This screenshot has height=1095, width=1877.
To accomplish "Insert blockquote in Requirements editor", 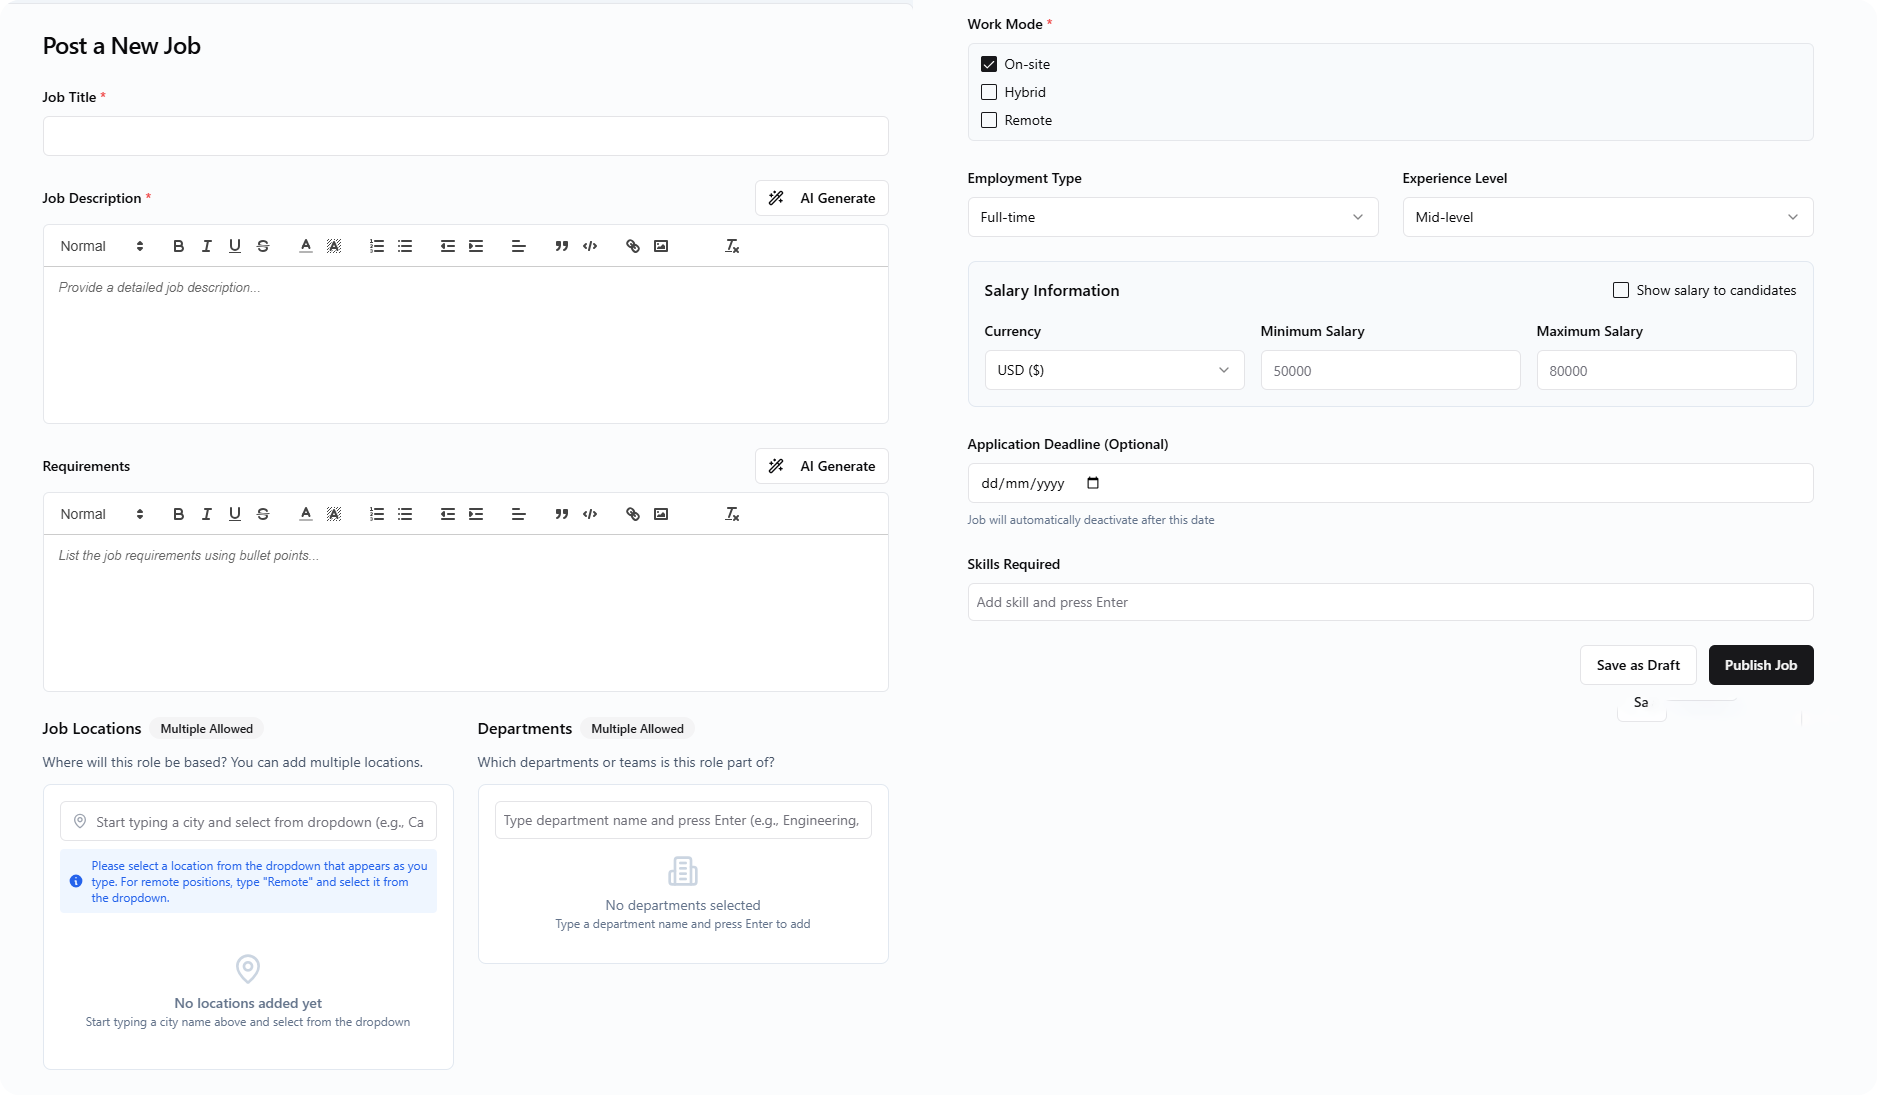I will [561, 514].
